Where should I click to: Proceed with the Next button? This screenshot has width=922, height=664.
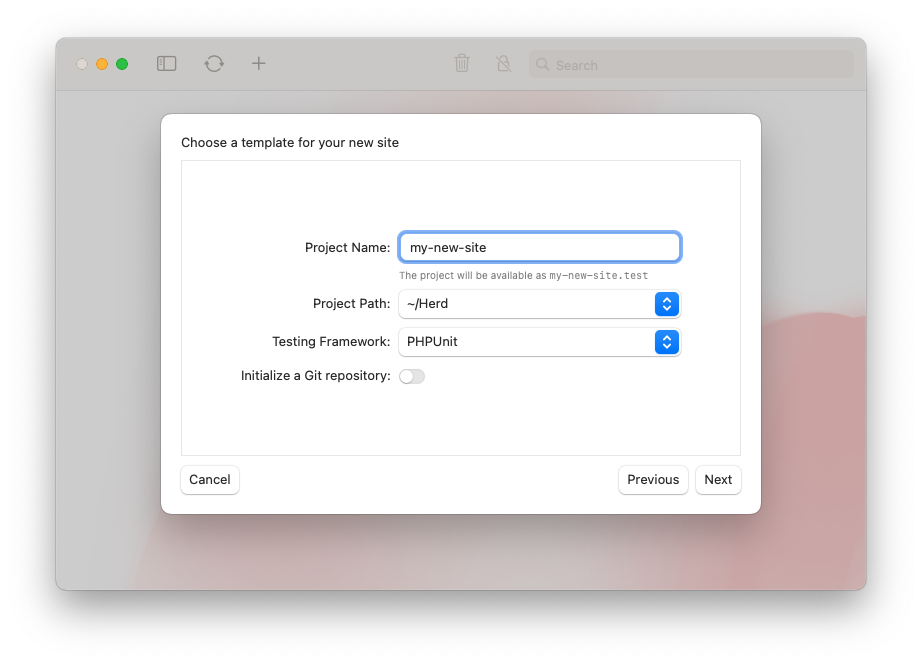(x=718, y=480)
